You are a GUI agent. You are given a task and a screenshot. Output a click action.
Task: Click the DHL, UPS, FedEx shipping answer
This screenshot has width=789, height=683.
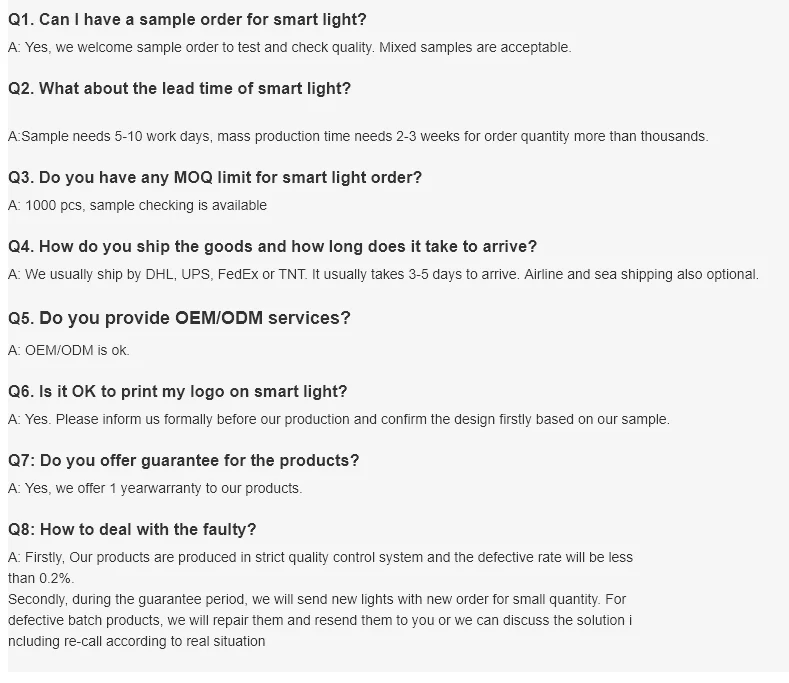click(x=383, y=274)
